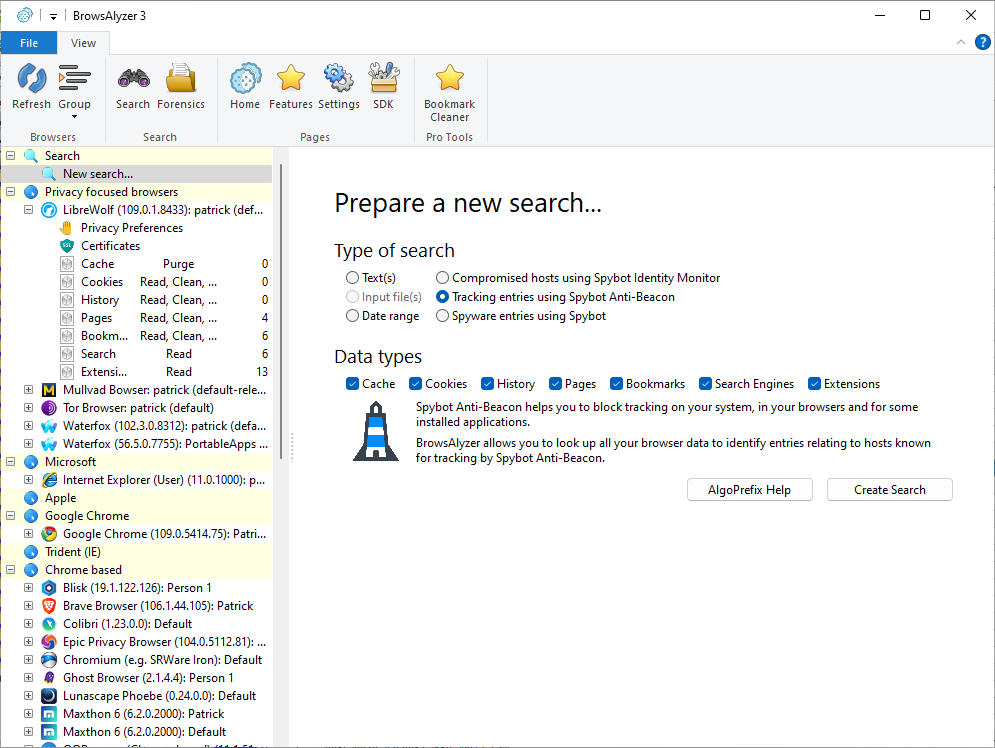Select Chromium (e.g. SRWare Iron) entry
Screen dimensions: 995x748
pos(162,660)
